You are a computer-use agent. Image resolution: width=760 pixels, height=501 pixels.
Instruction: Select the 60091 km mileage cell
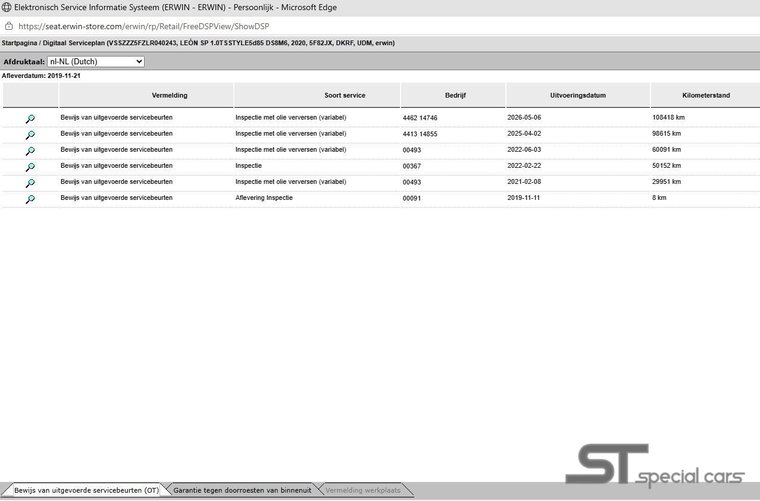666,149
